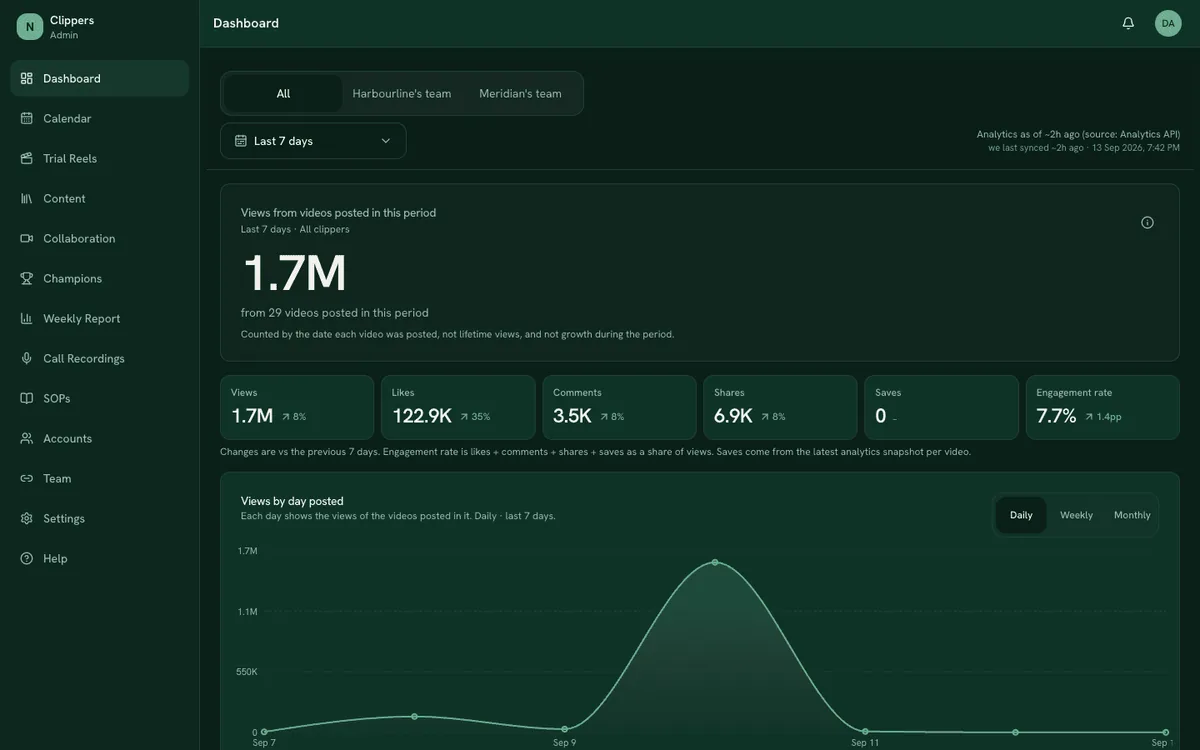Click the Shares trend arrow icon

coord(765,417)
